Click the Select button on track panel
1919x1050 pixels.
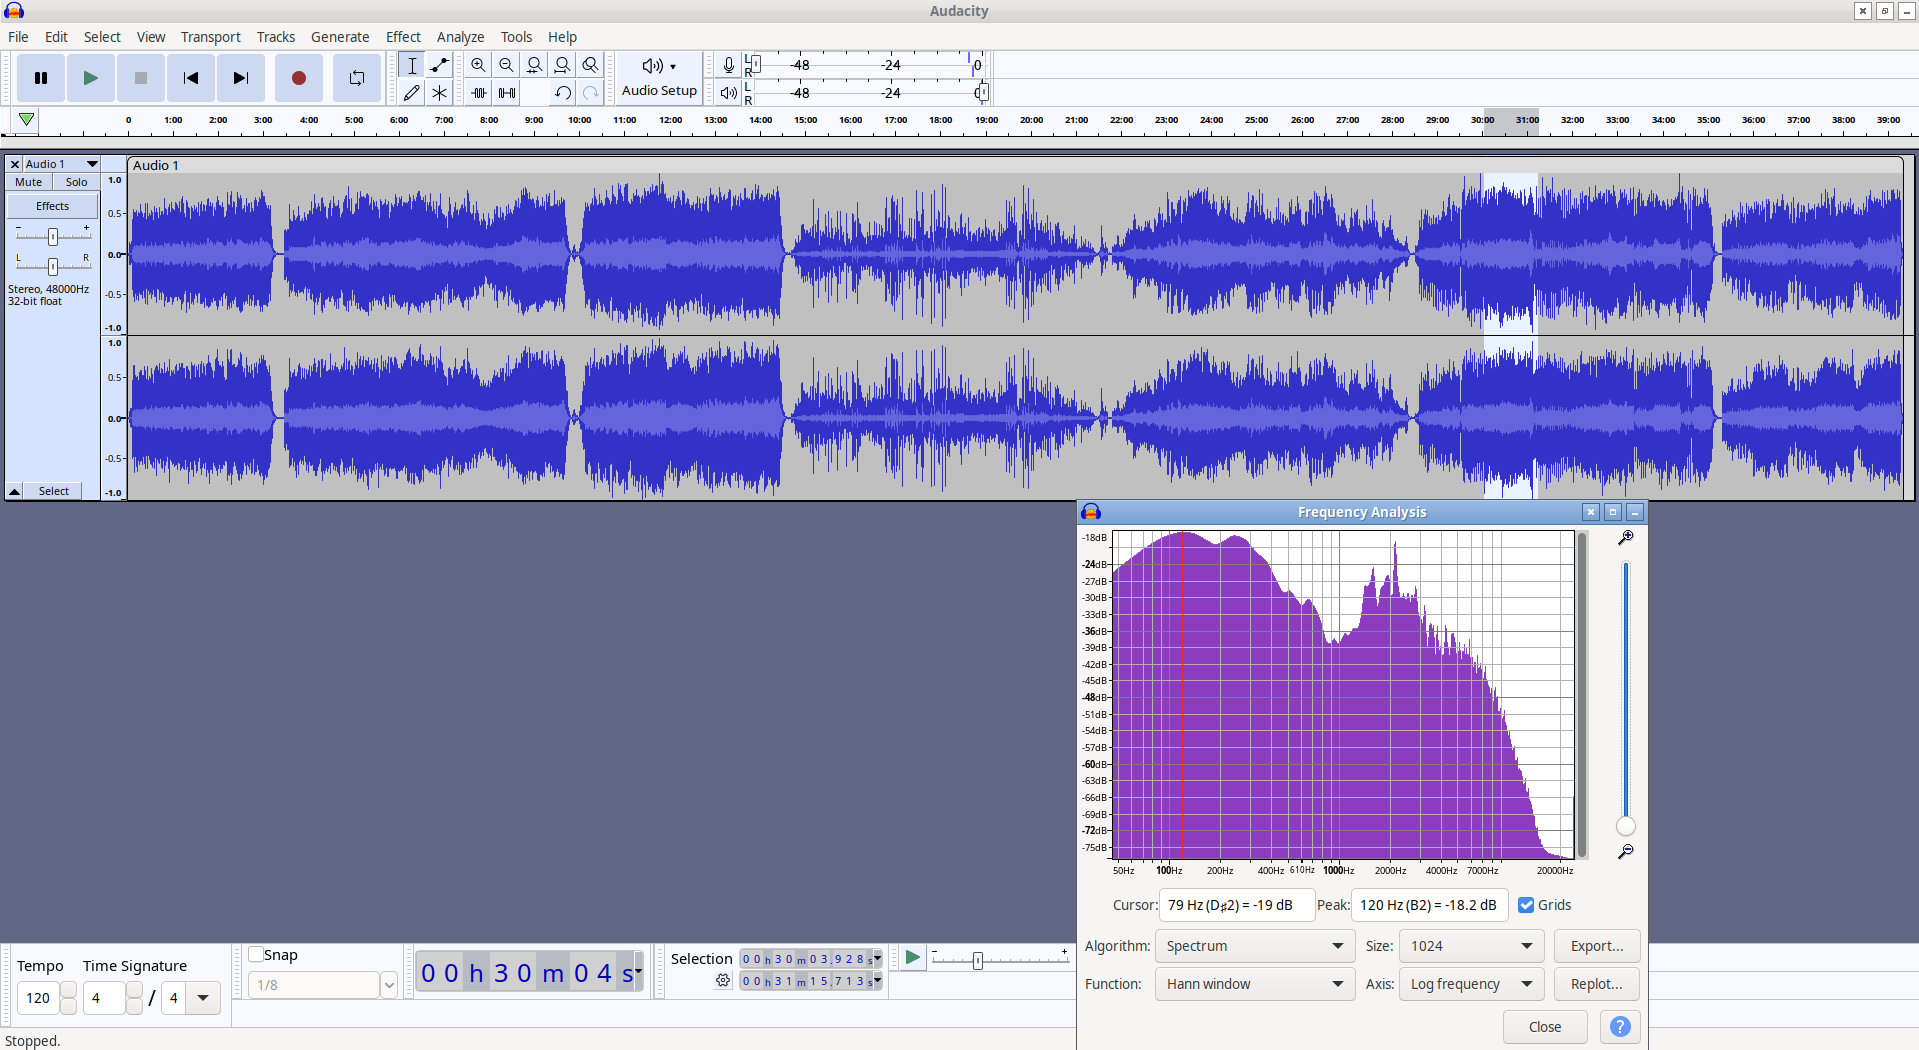pyautogui.click(x=54, y=491)
